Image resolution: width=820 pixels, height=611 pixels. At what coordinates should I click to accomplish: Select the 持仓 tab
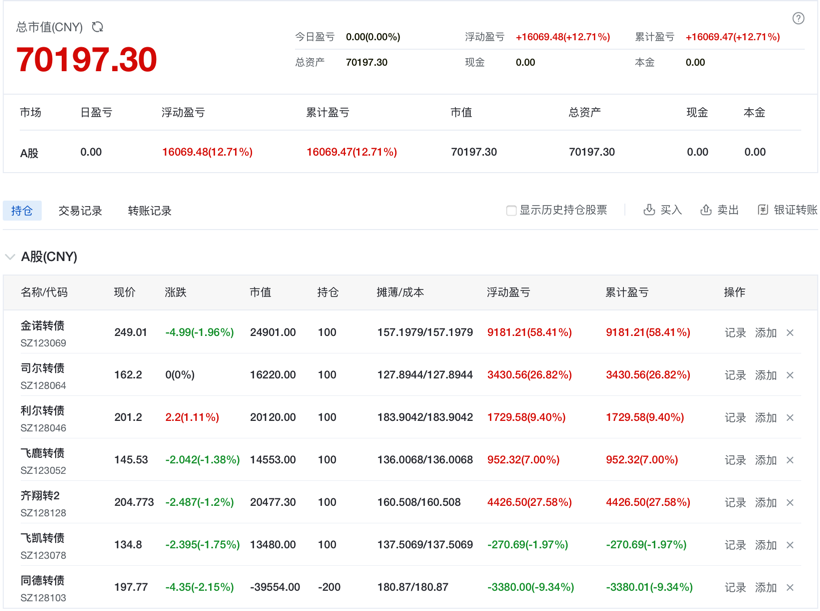tap(22, 211)
